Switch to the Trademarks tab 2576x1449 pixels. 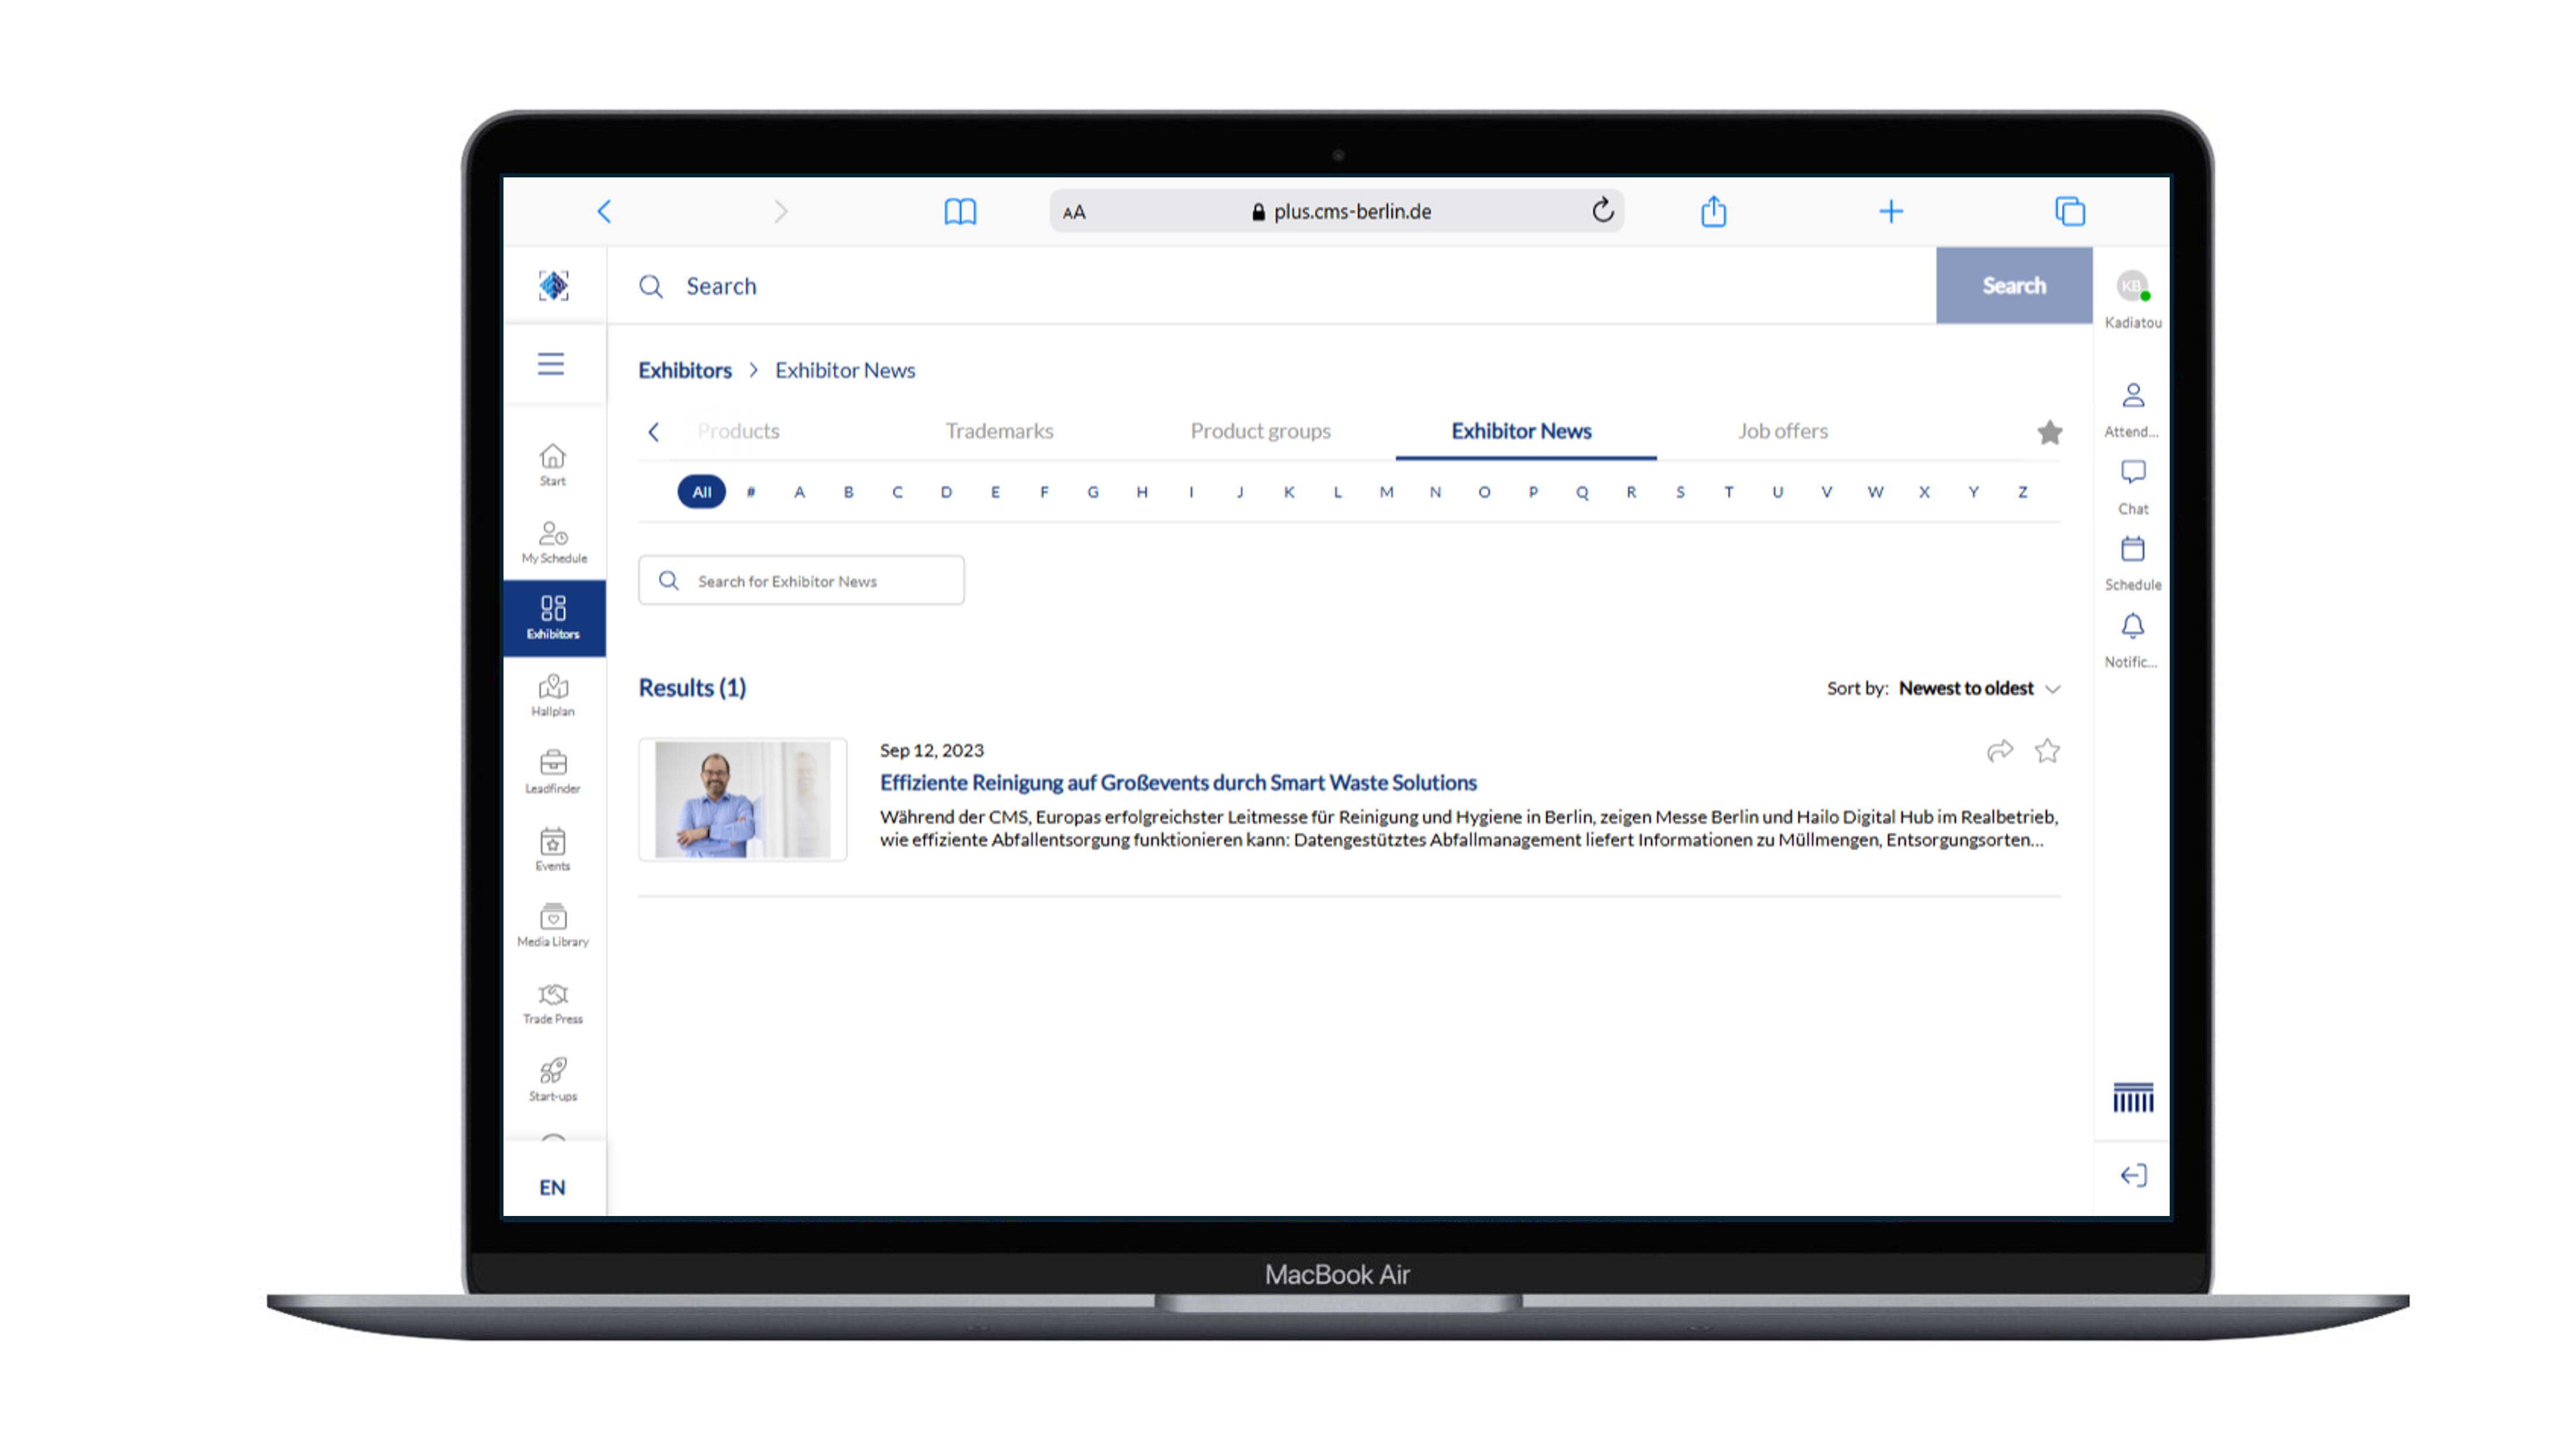coord(999,431)
